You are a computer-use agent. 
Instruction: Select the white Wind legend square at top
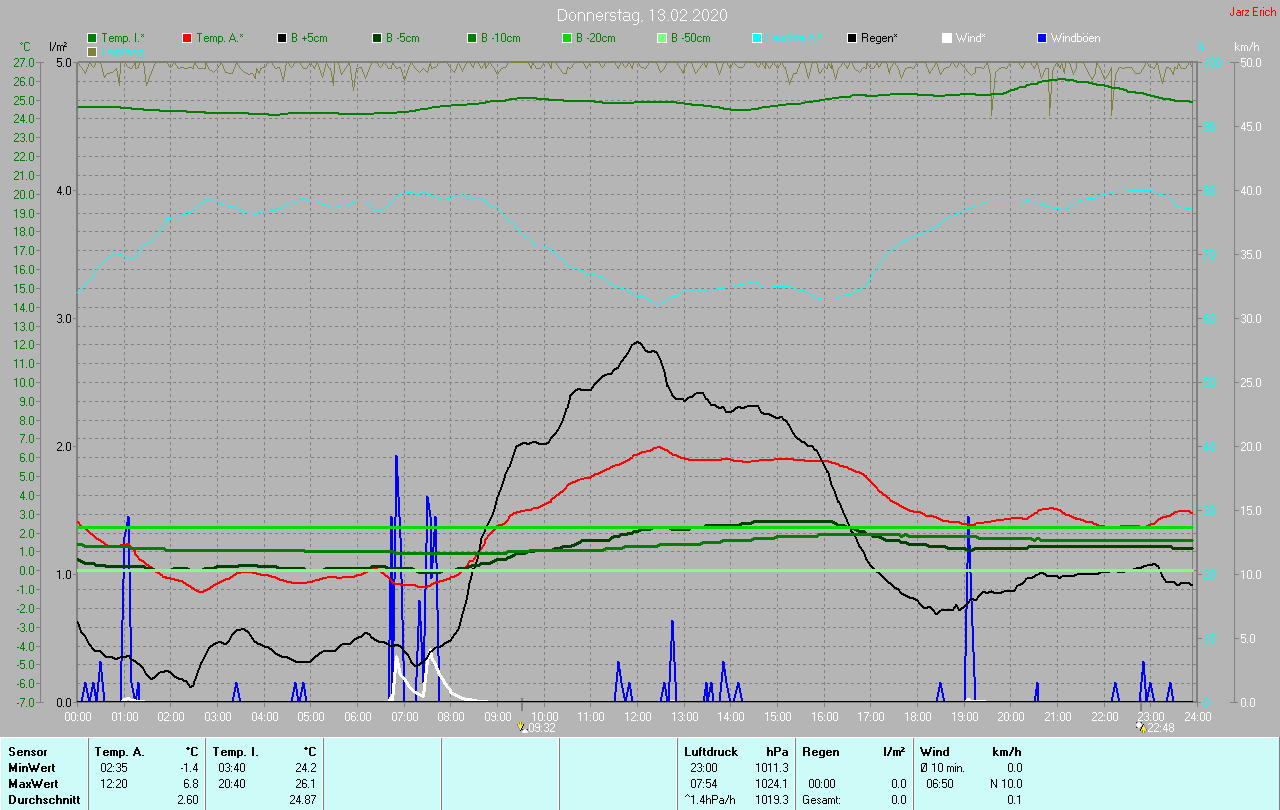(947, 38)
